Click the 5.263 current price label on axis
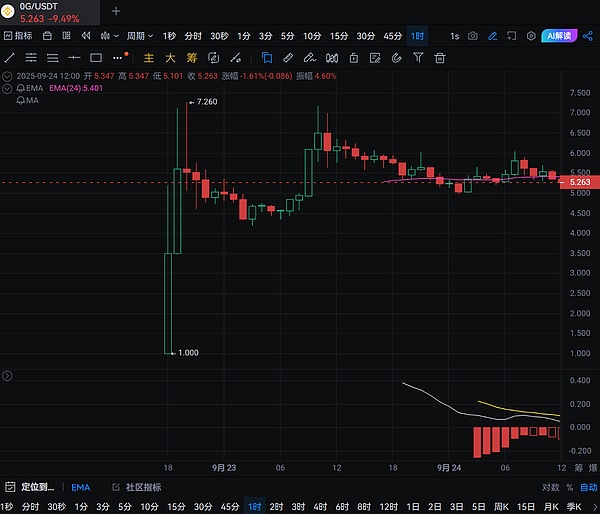 click(x=579, y=183)
